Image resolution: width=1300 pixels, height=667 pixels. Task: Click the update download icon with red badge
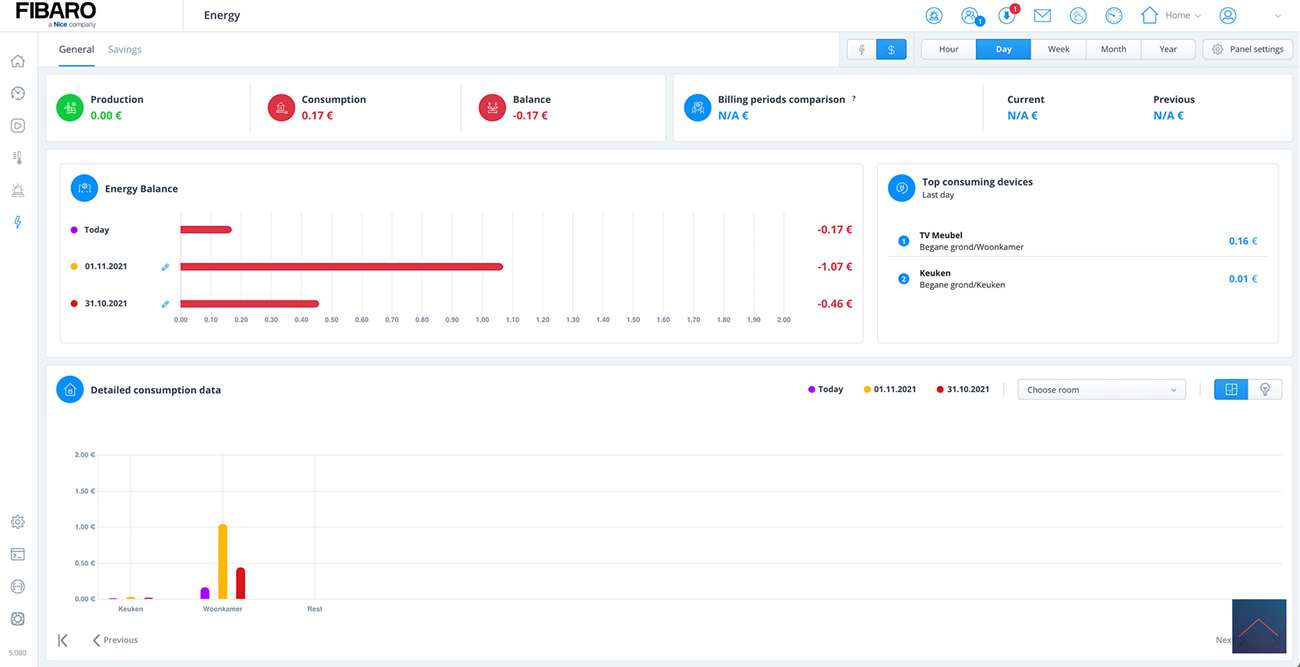point(1007,16)
